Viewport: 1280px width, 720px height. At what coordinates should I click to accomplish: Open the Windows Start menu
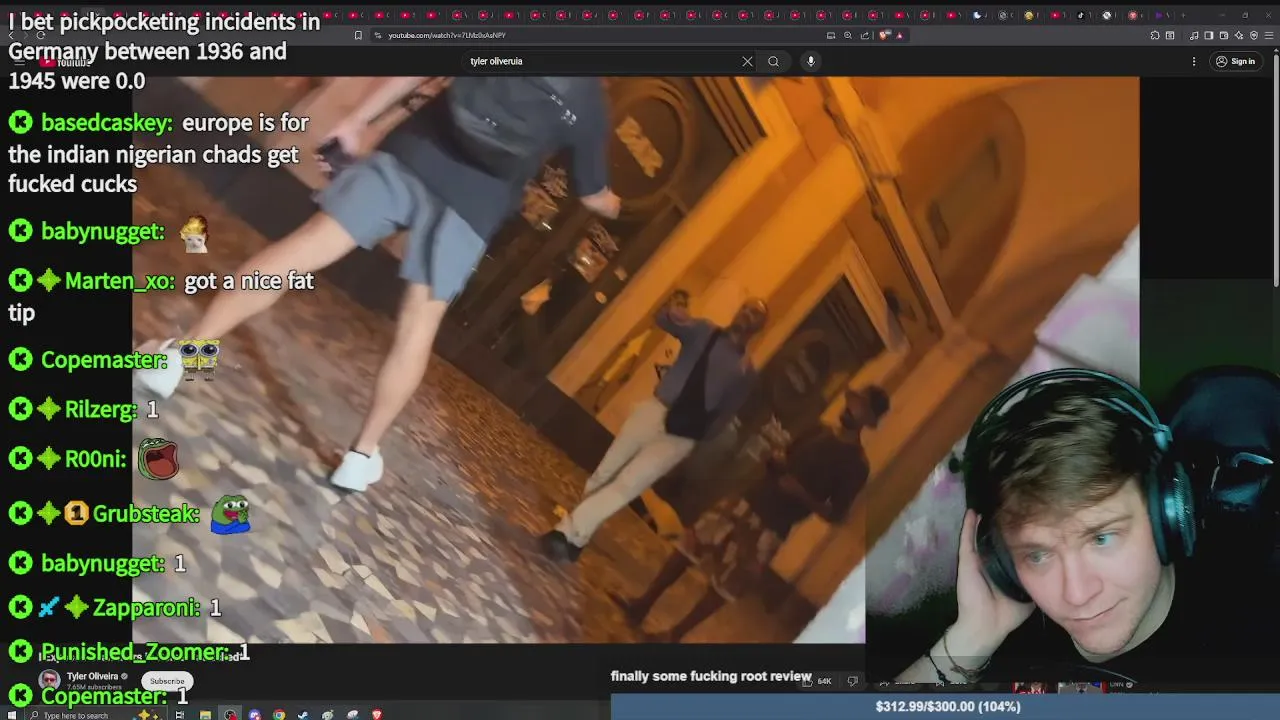11,715
